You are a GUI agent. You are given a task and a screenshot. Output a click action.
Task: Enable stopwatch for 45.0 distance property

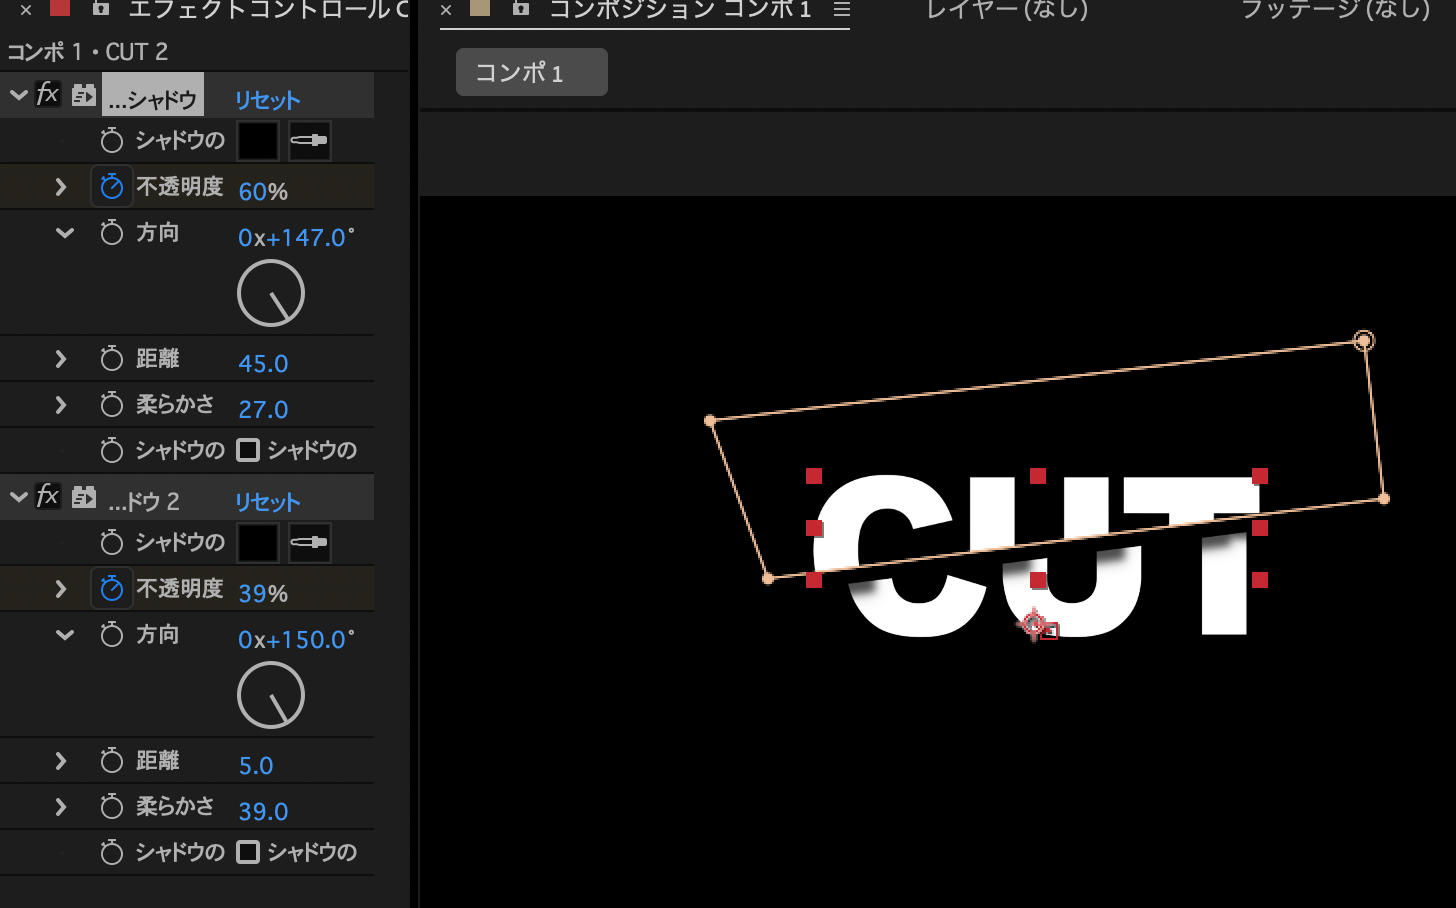click(x=112, y=359)
